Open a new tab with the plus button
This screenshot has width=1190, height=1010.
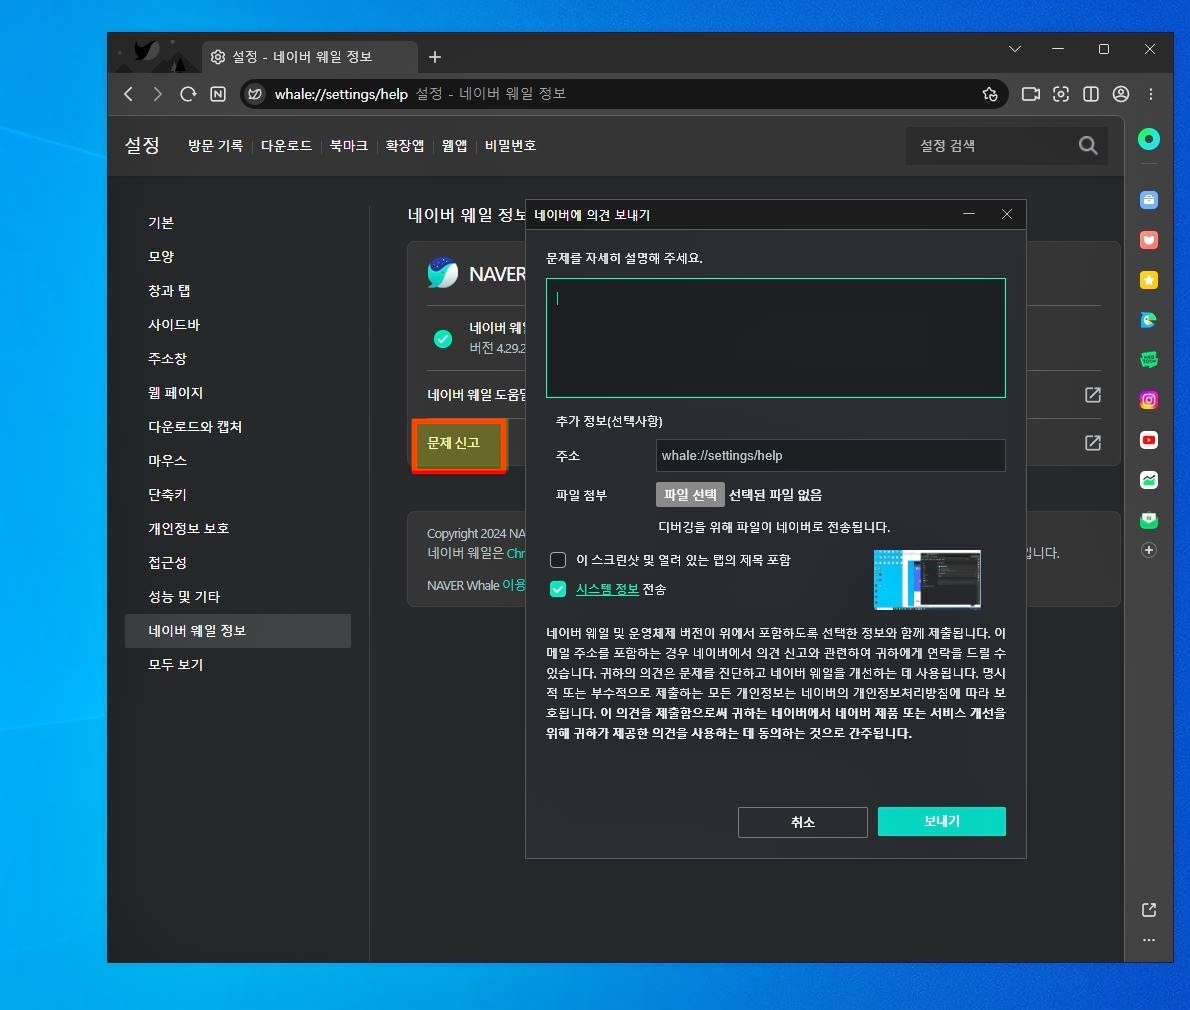435,57
